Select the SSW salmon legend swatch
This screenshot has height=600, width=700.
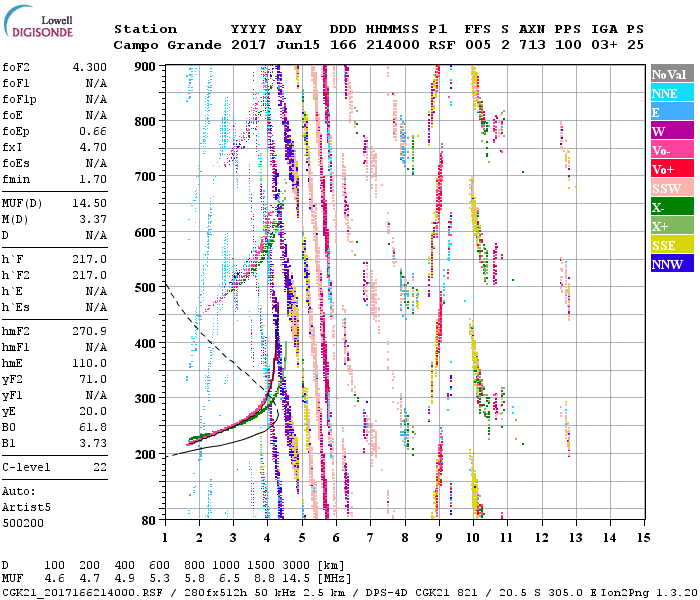[672, 188]
